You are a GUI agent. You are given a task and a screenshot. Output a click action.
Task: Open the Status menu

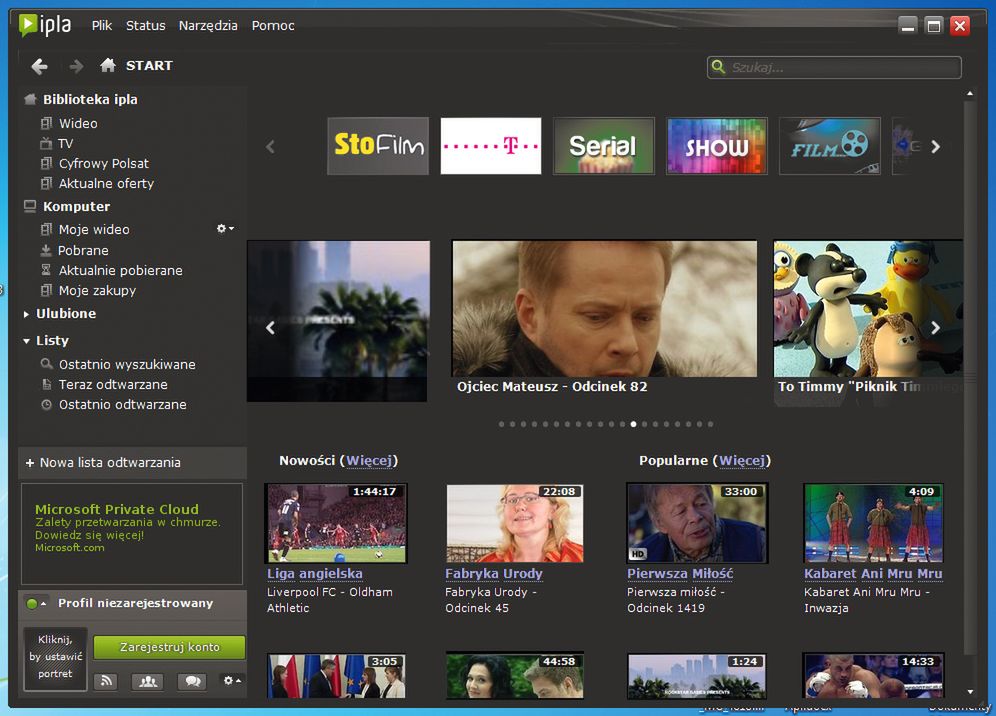click(145, 25)
